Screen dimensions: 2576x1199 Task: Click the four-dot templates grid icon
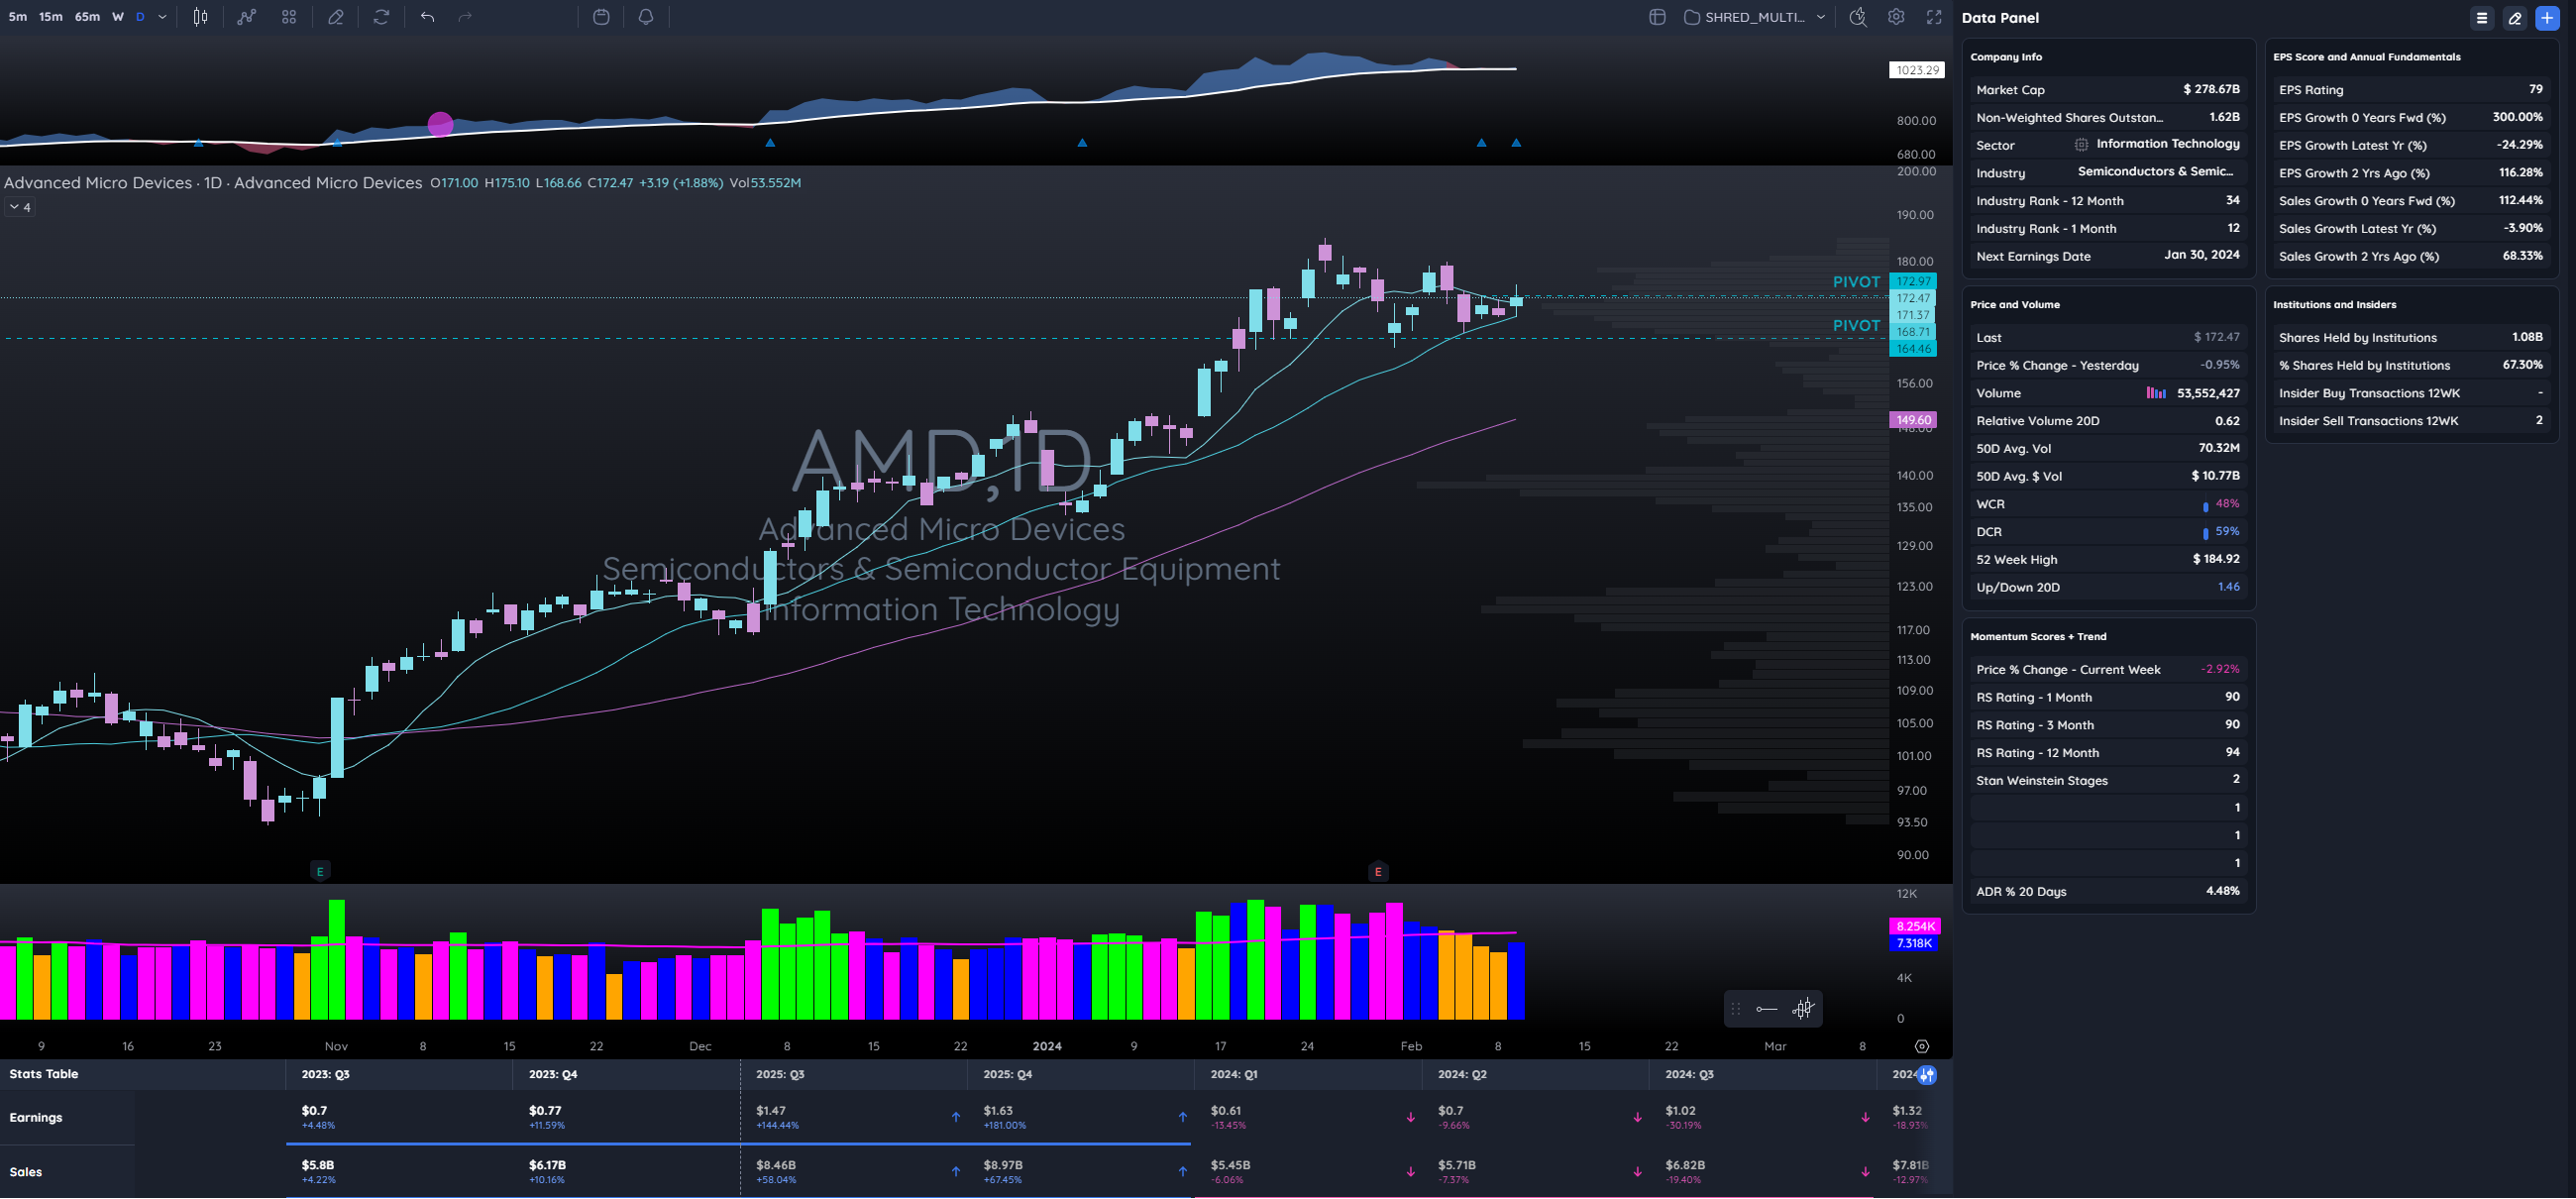coord(289,17)
